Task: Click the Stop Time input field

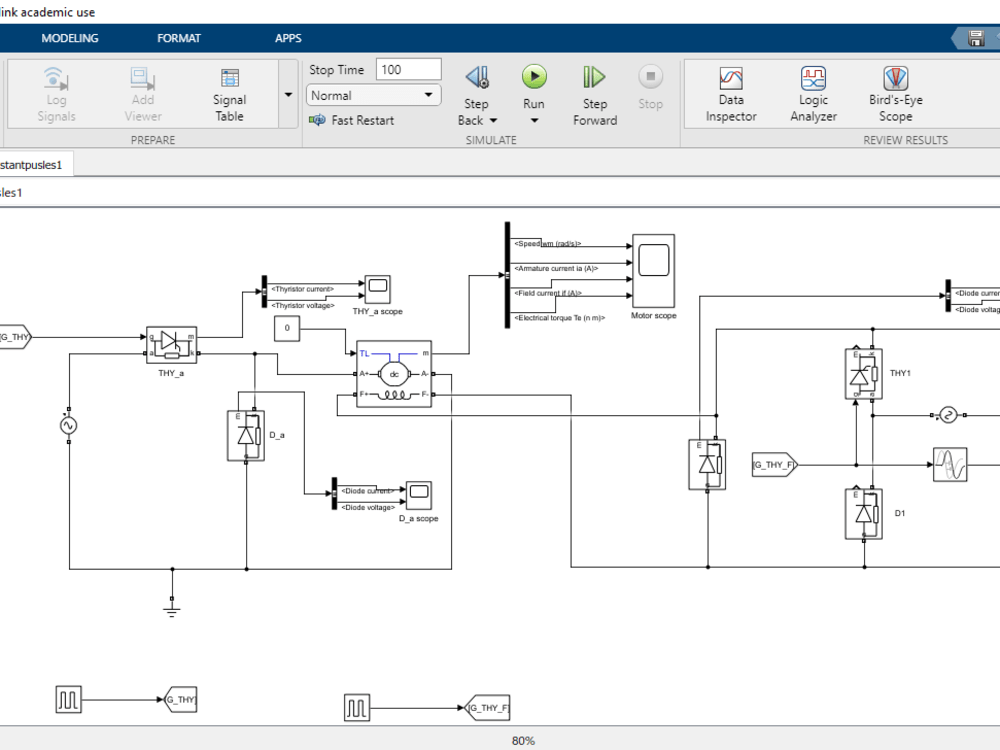Action: coord(408,68)
